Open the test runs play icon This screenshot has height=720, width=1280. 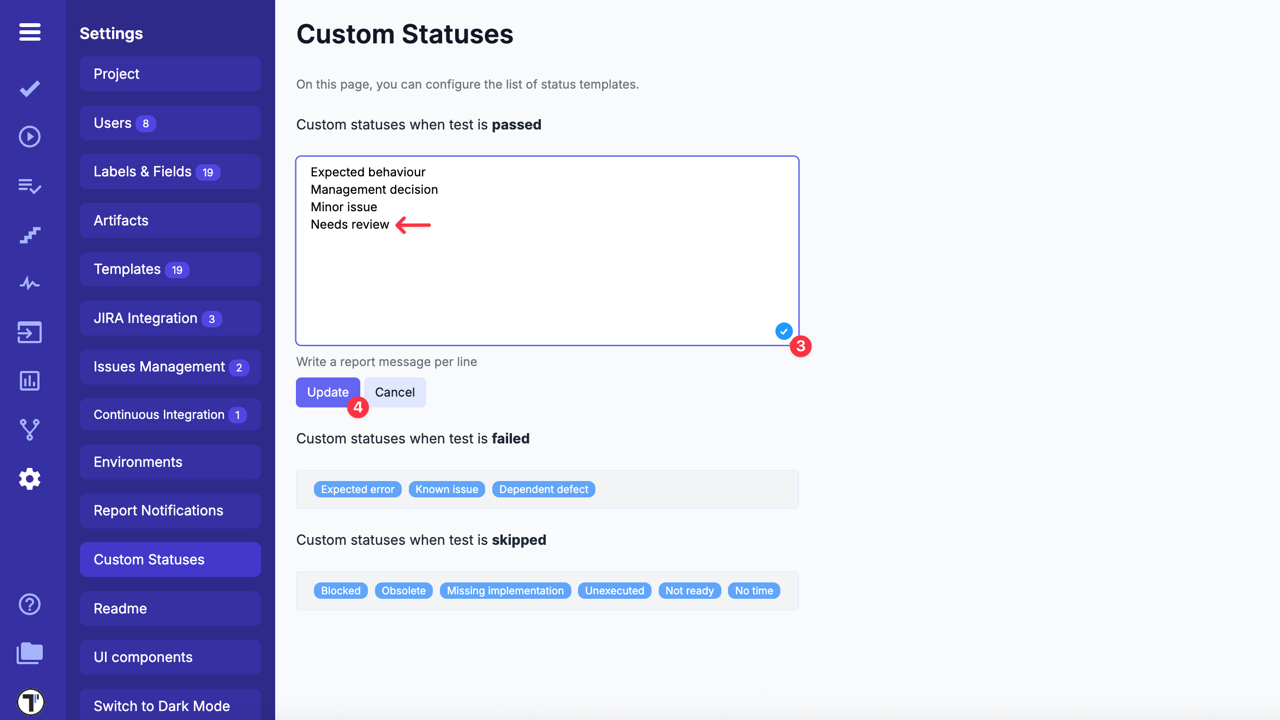(29, 136)
